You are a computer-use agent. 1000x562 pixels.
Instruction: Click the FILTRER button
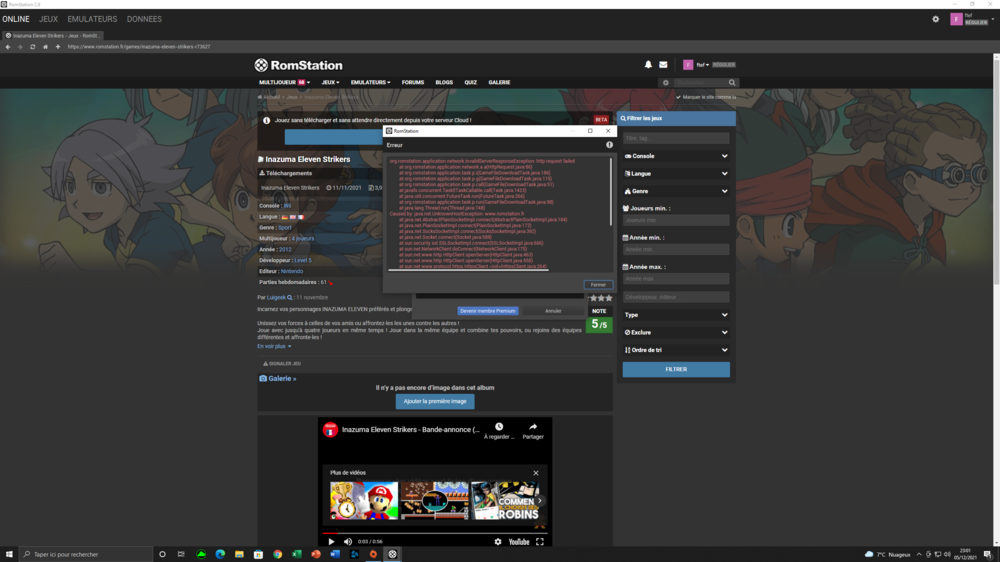676,369
